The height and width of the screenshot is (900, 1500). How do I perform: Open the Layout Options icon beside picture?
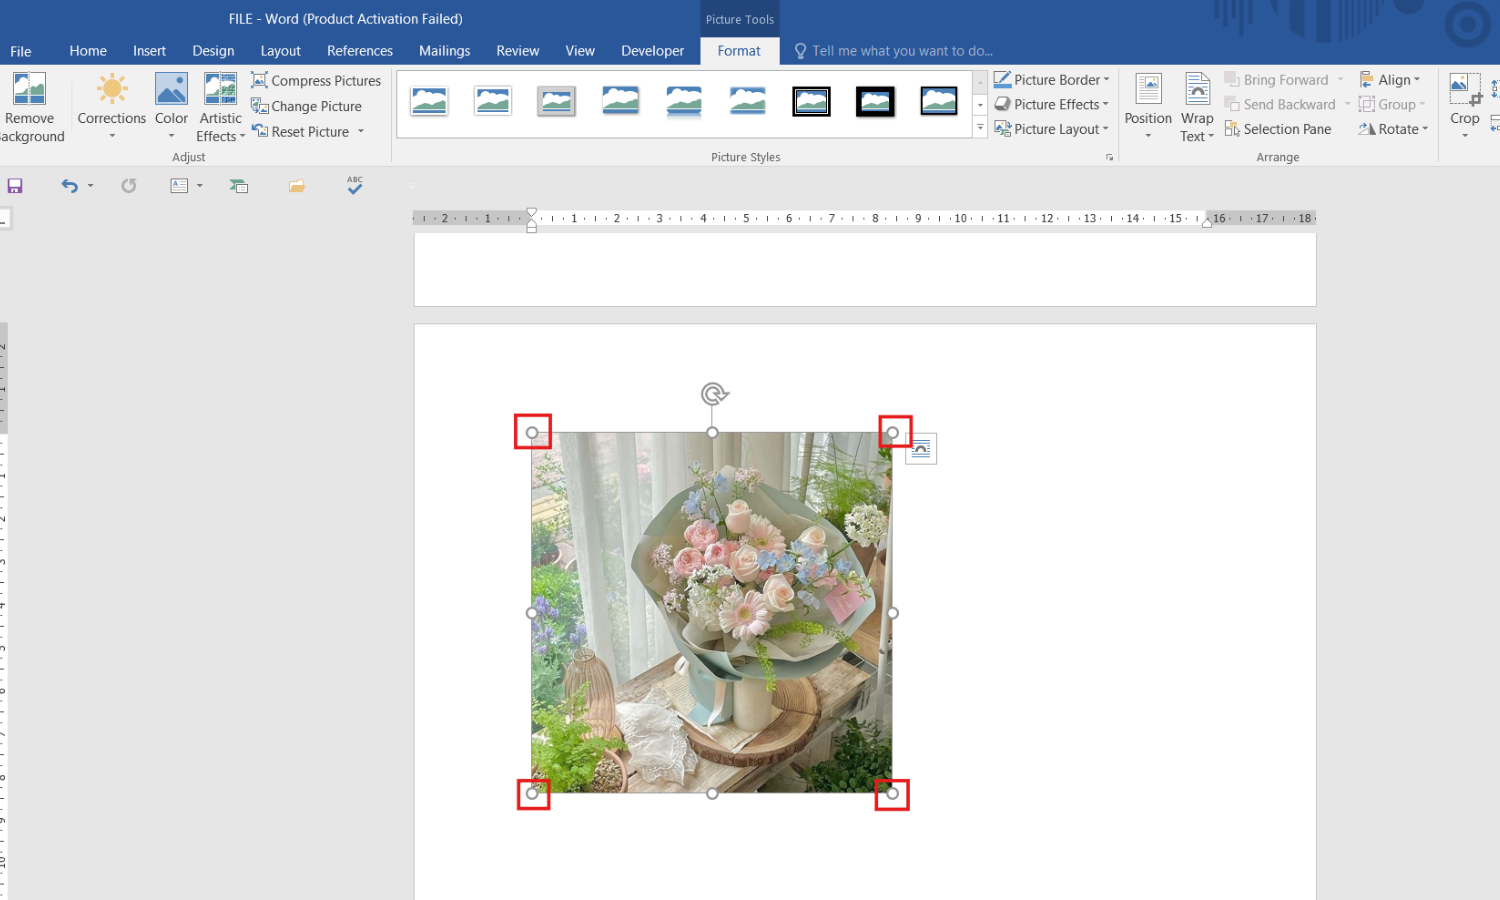921,449
